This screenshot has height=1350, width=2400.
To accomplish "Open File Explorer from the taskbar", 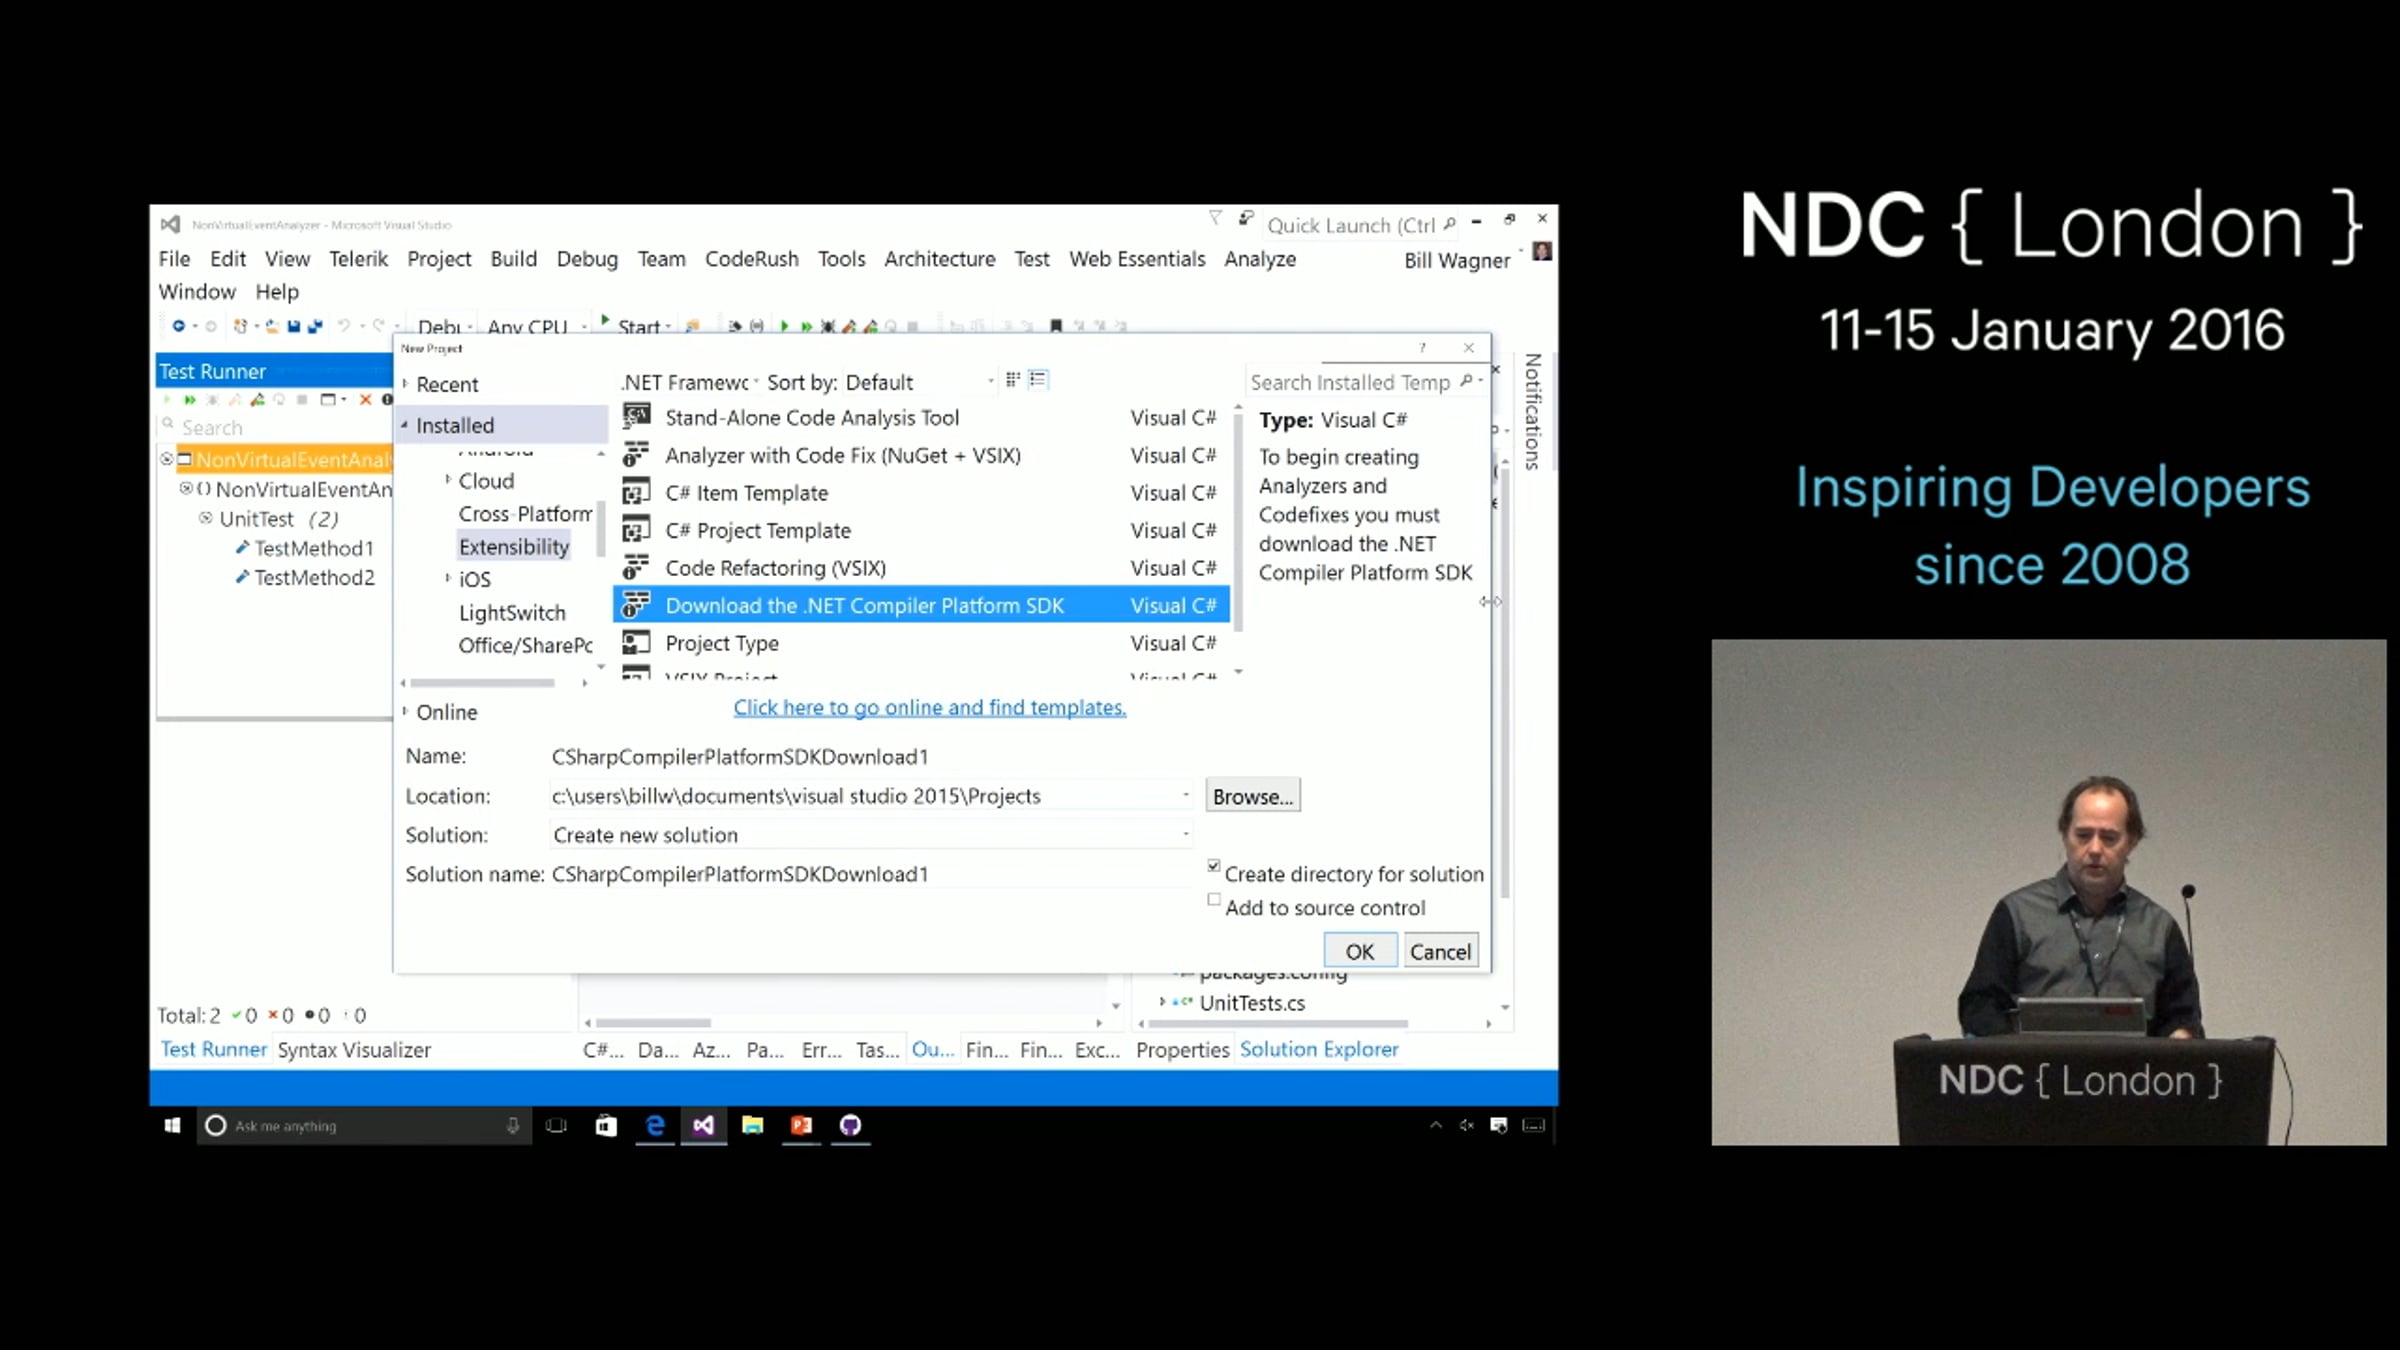I will [x=752, y=1126].
